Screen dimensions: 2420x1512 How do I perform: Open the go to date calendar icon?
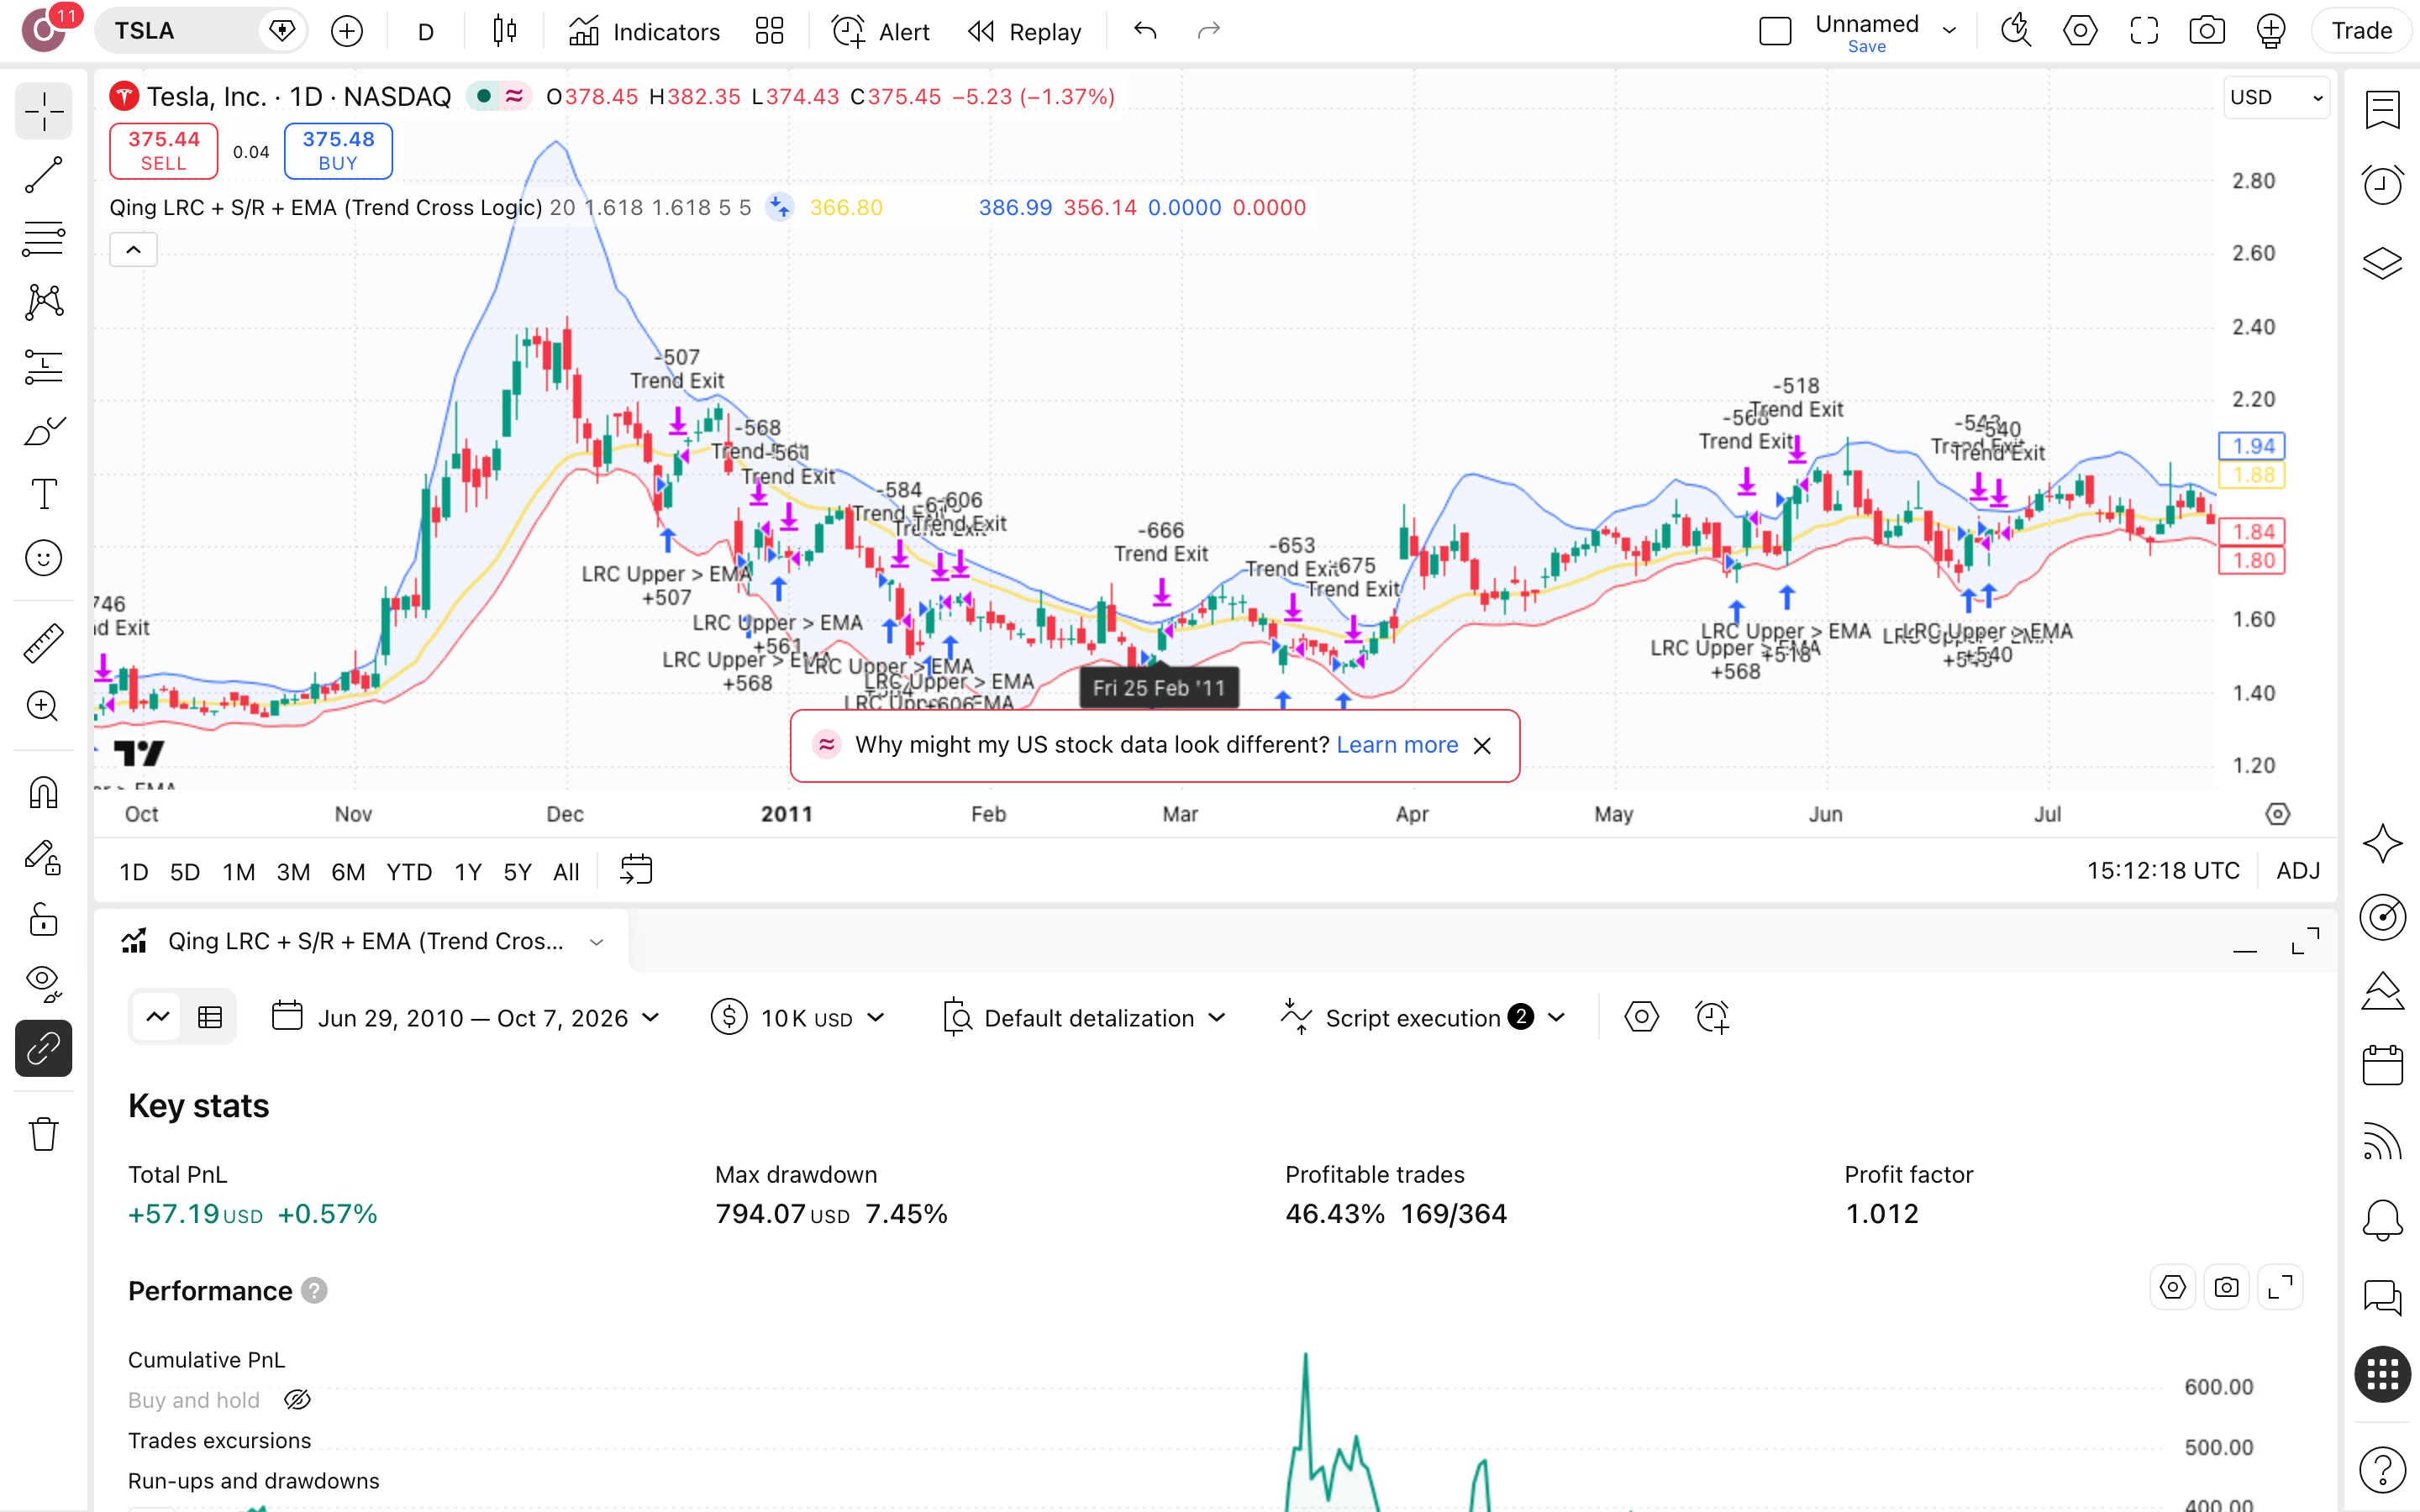[636, 869]
